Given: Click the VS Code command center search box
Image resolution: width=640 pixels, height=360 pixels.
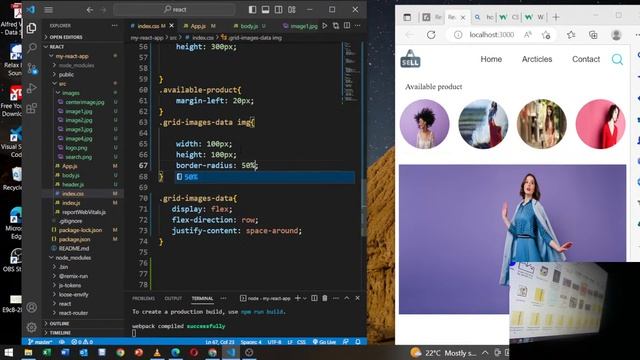Looking at the screenshot, I should (x=174, y=9).
